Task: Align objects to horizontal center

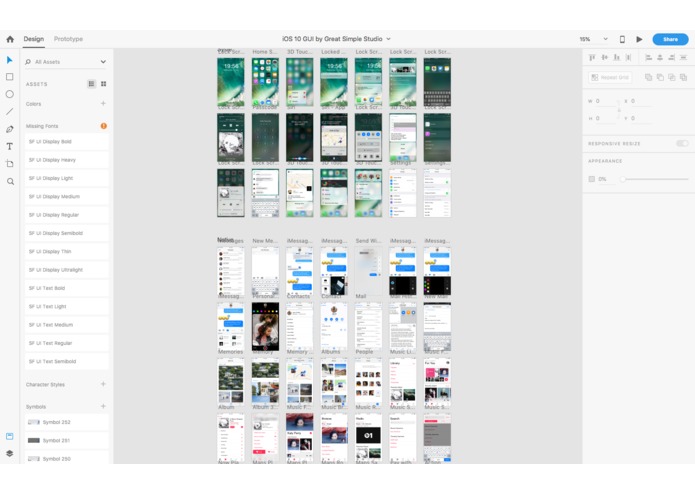Action: [x=660, y=58]
